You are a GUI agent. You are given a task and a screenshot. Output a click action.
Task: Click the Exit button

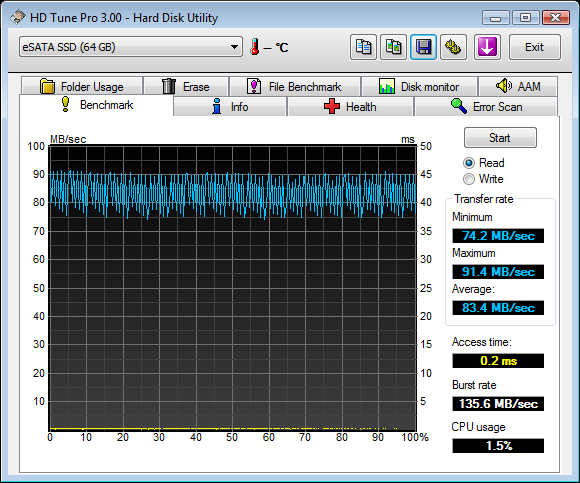(535, 47)
